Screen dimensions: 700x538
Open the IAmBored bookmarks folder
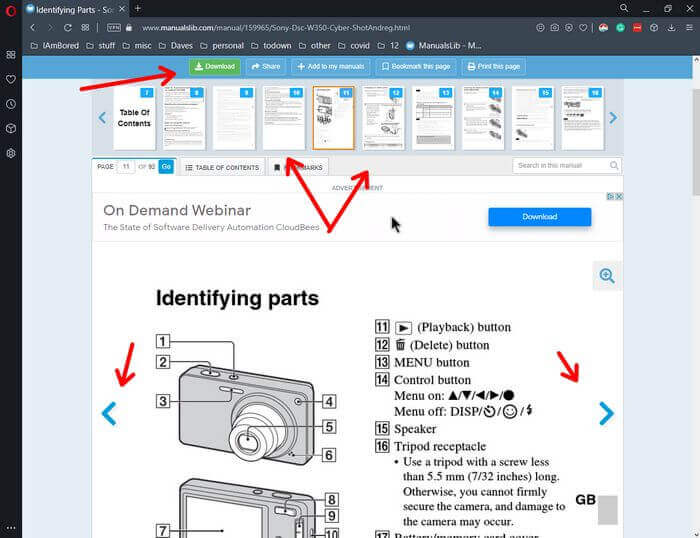coord(54,46)
